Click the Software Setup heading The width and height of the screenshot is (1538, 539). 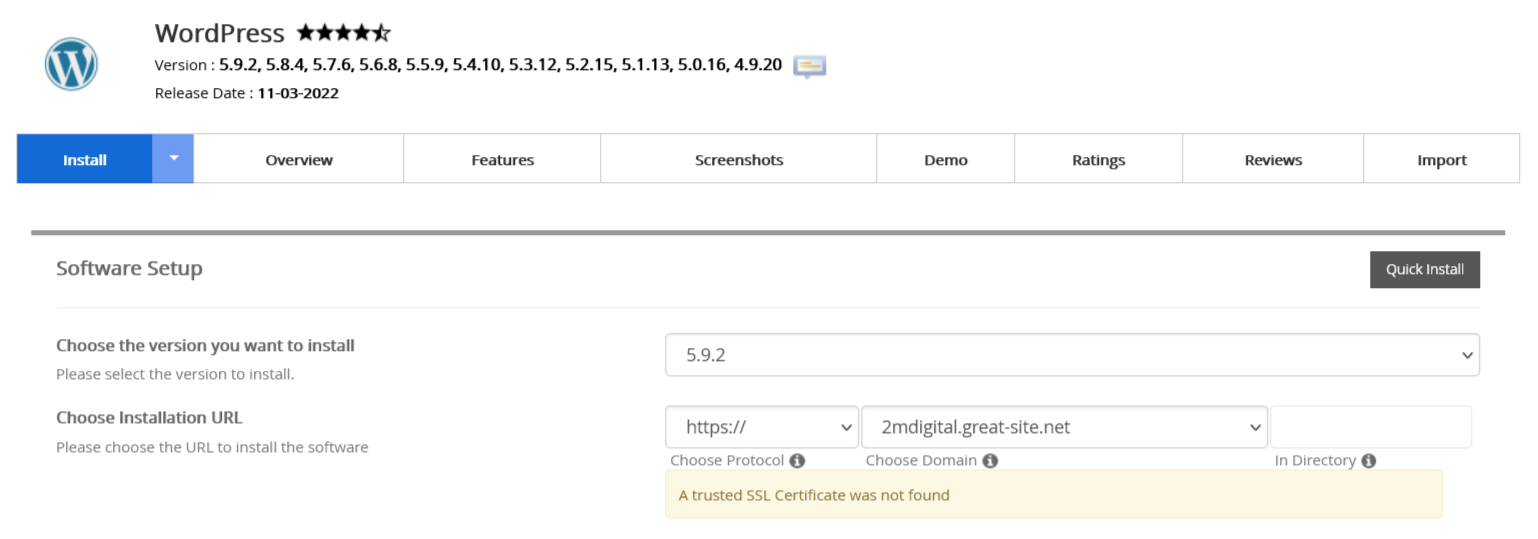[129, 268]
